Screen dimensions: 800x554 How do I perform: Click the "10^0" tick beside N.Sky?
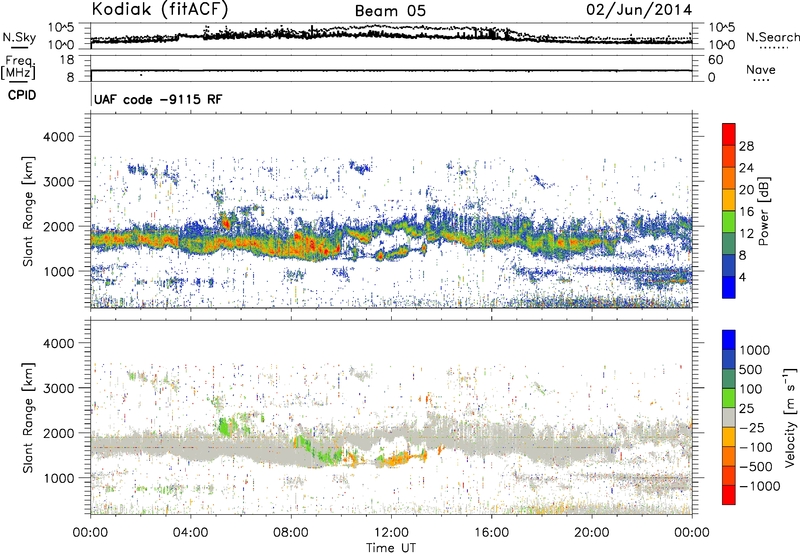[61, 45]
